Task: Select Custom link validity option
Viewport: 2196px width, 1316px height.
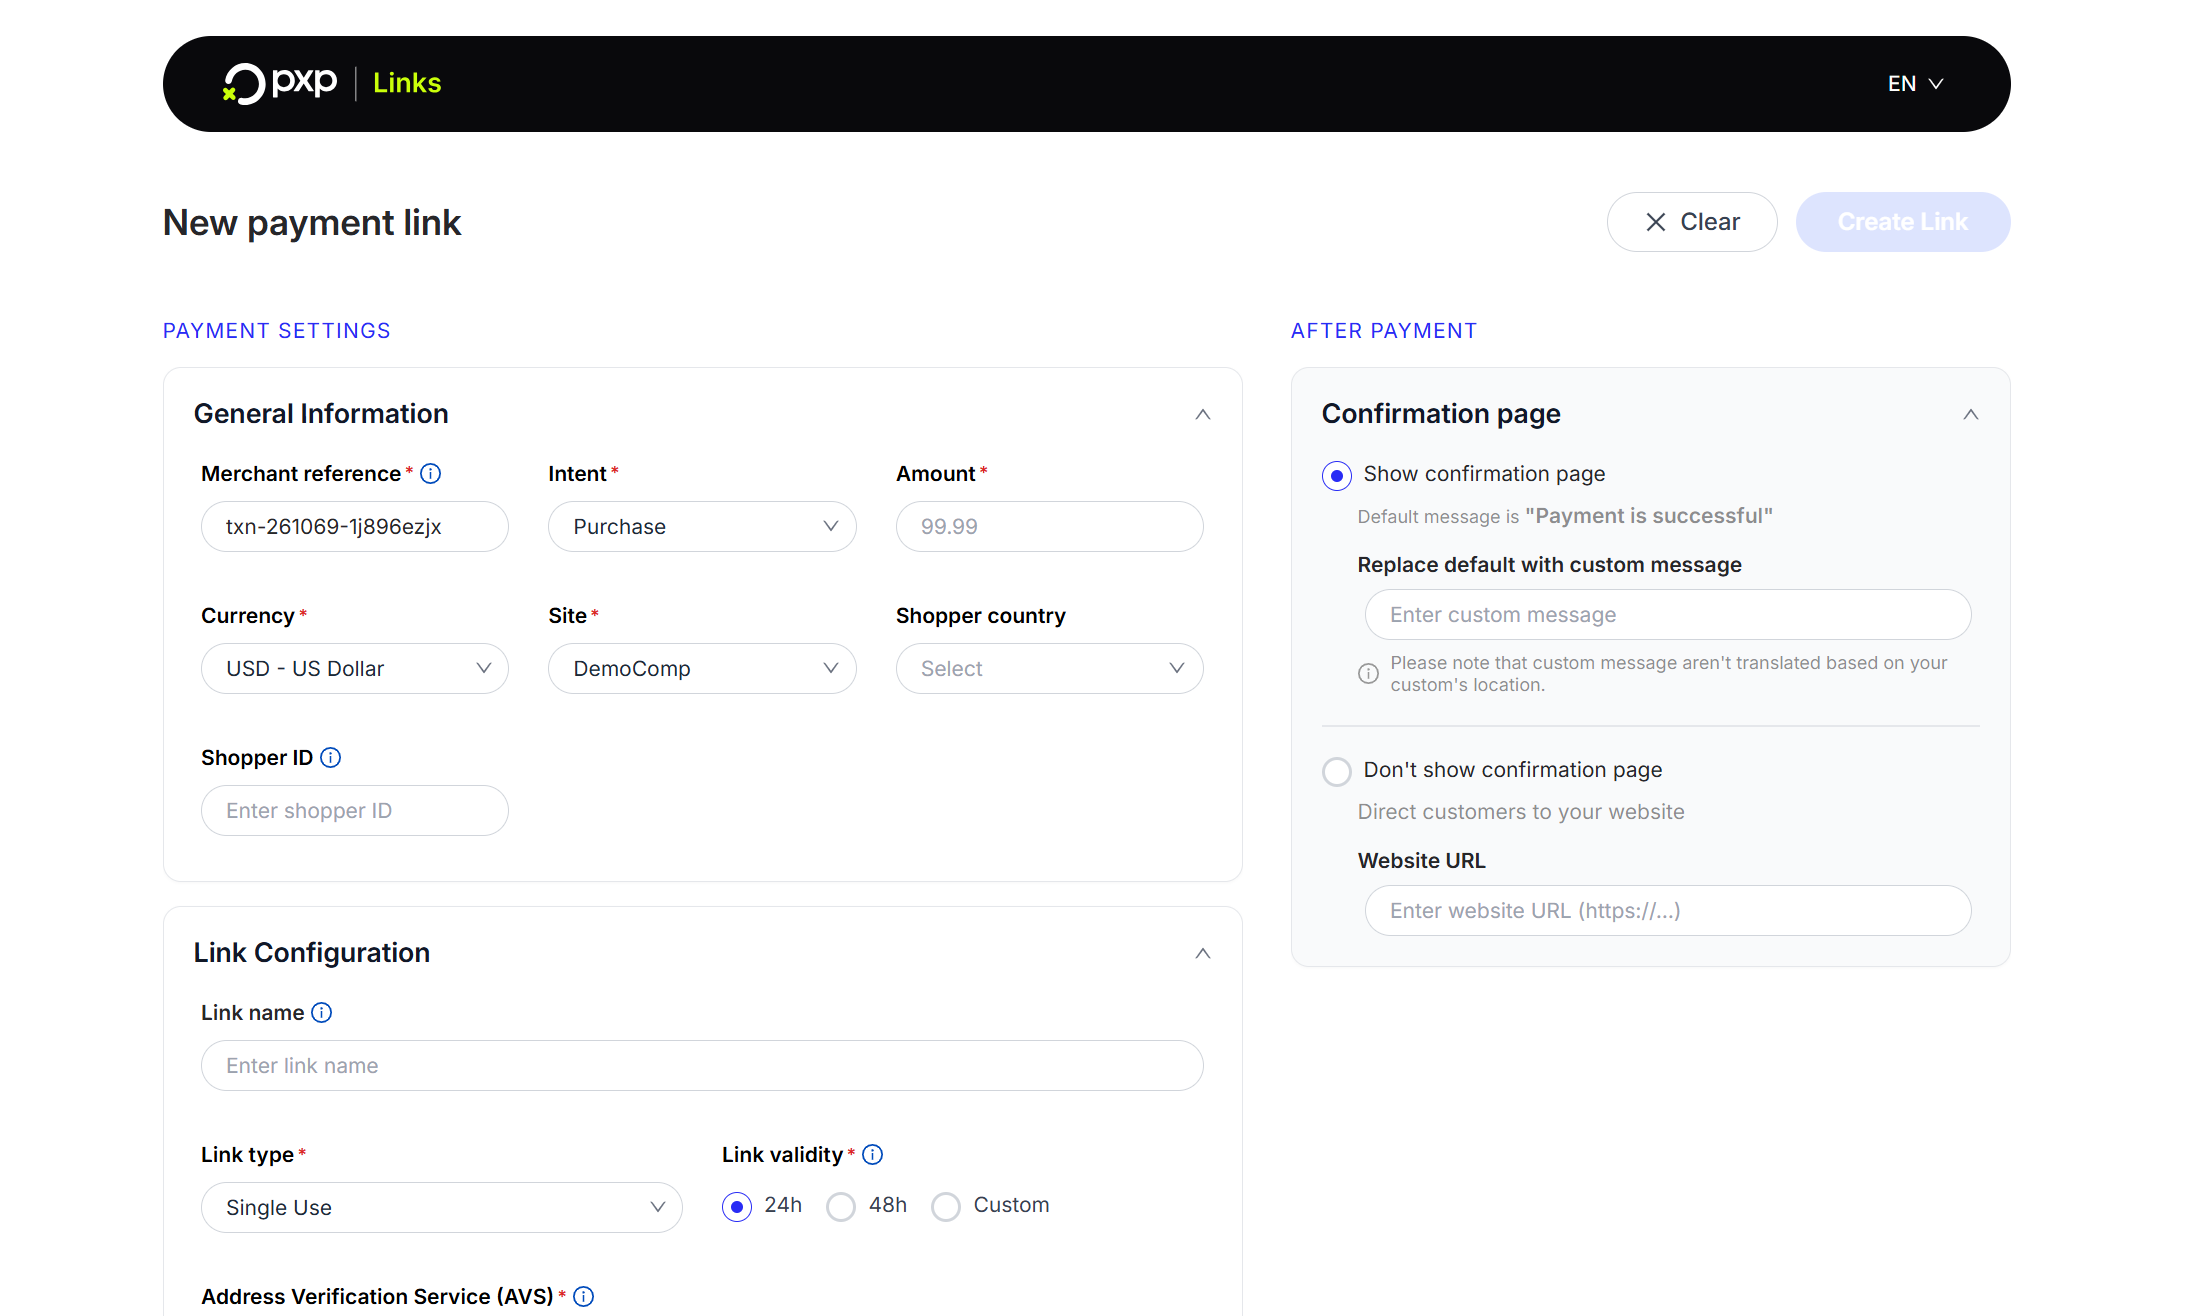Action: [x=946, y=1207]
